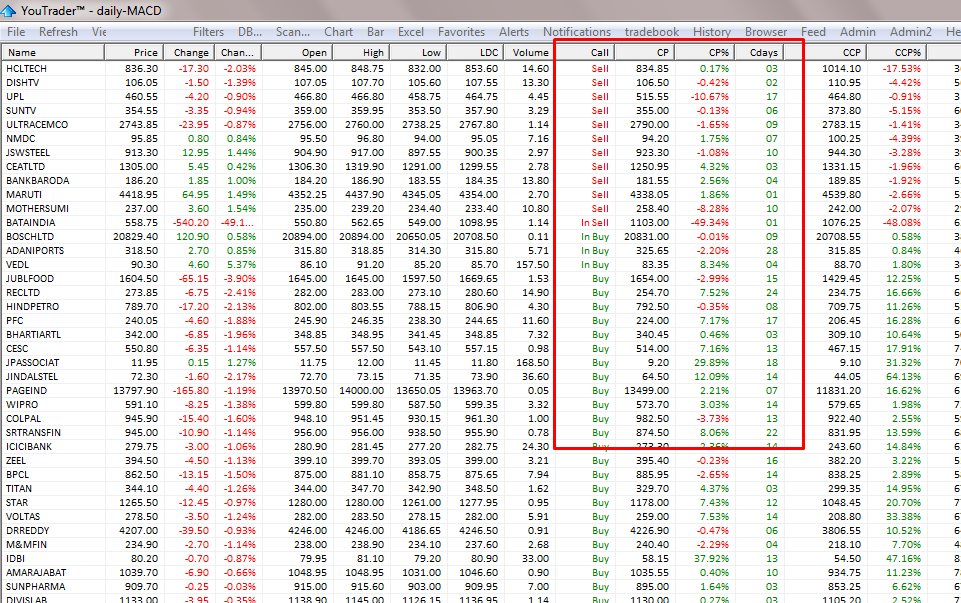961x603 pixels.
Task: Select the HCLTECH row name
Action: (26, 69)
